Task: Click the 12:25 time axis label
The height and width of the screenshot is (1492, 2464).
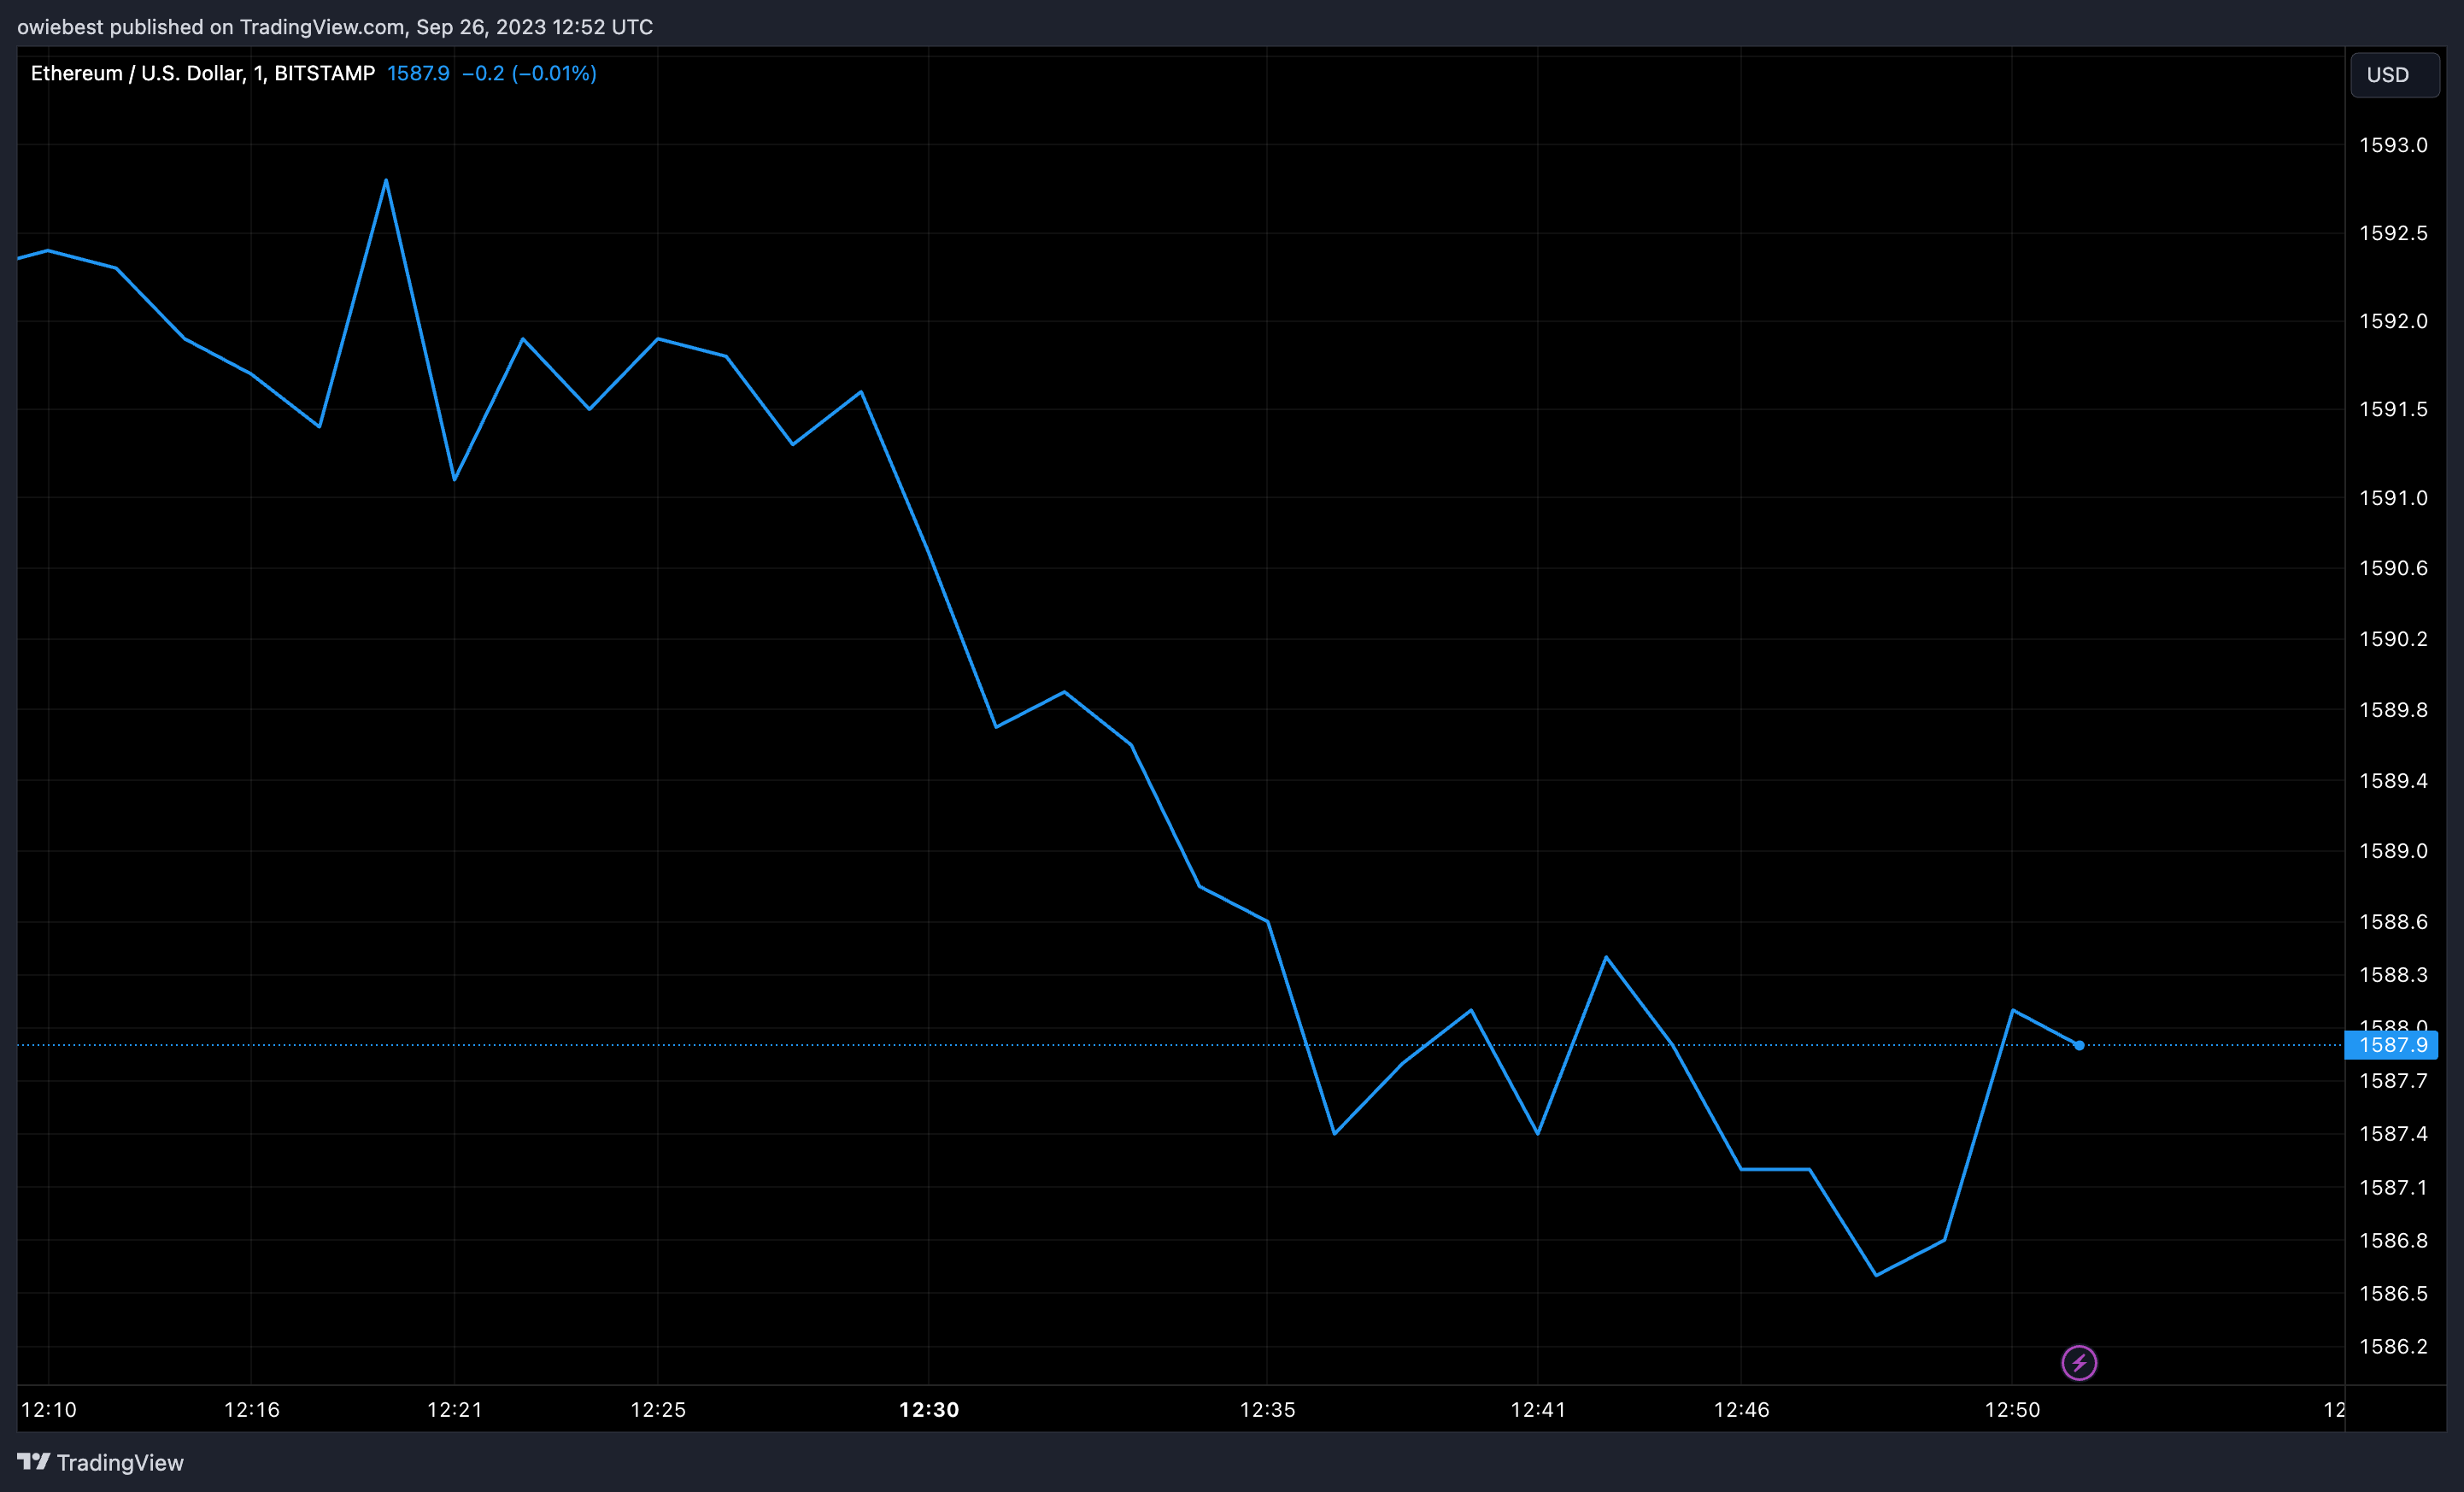Action: point(658,1409)
